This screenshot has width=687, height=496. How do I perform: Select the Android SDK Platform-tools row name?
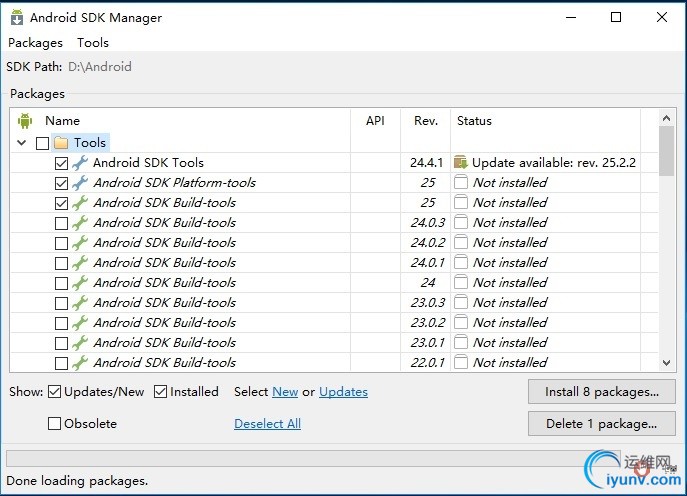(174, 183)
